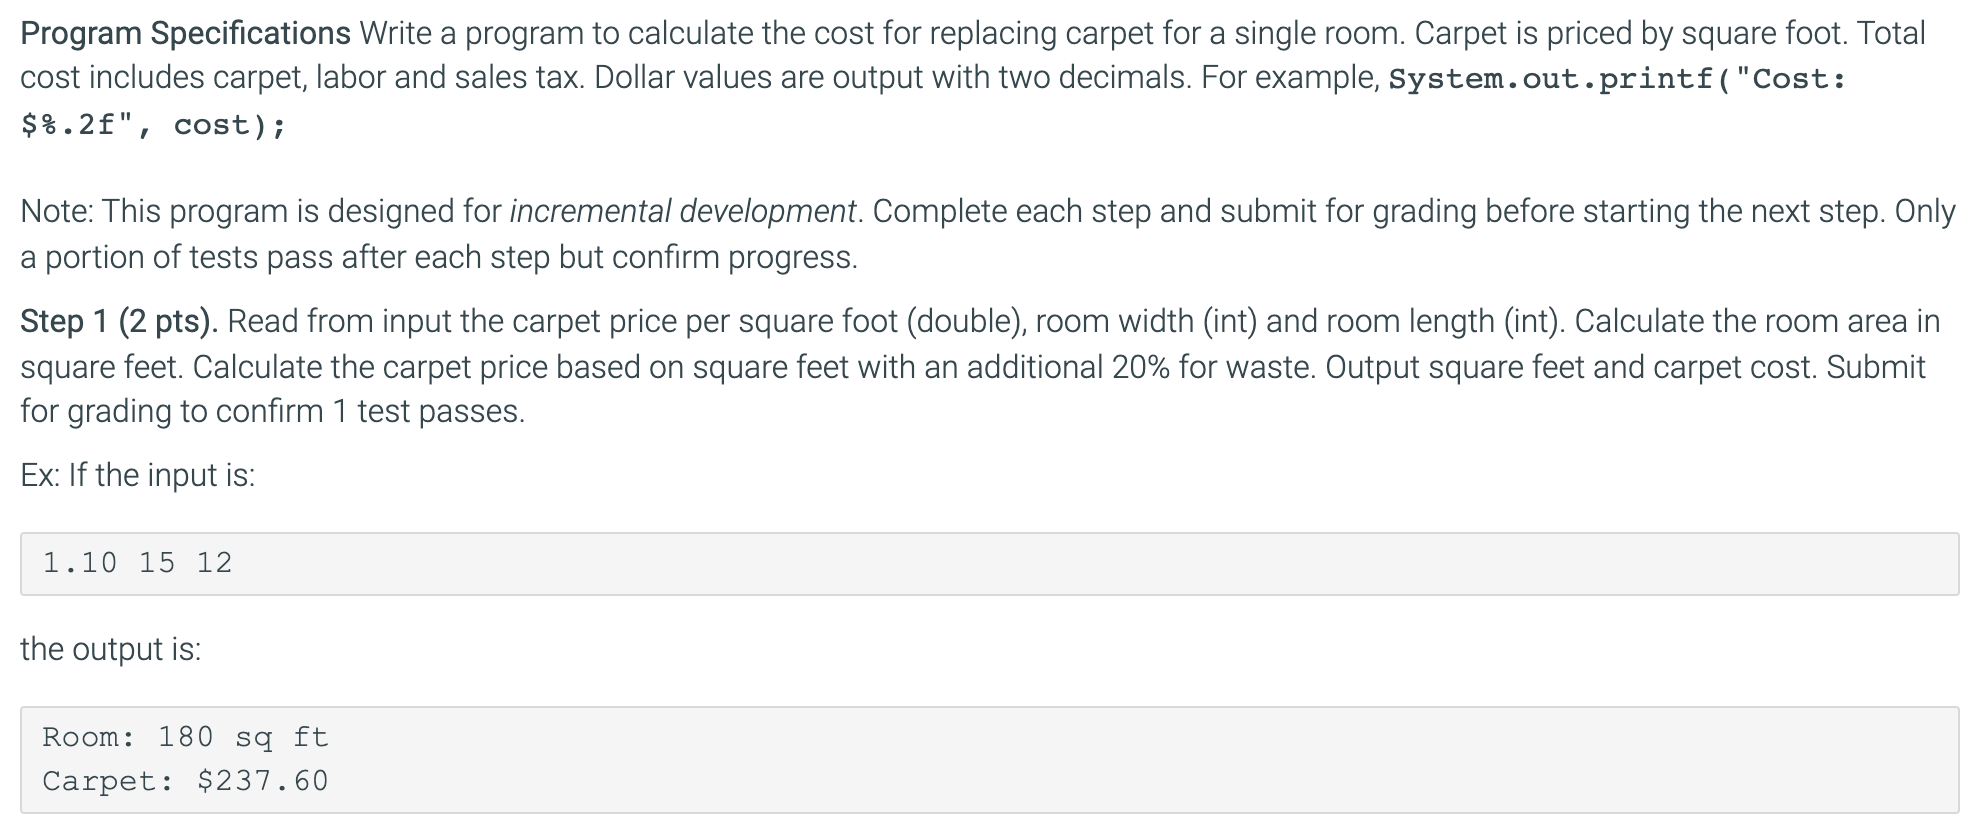1984x832 pixels.
Task: Click the italic 'incremental development' text
Action: (683, 211)
